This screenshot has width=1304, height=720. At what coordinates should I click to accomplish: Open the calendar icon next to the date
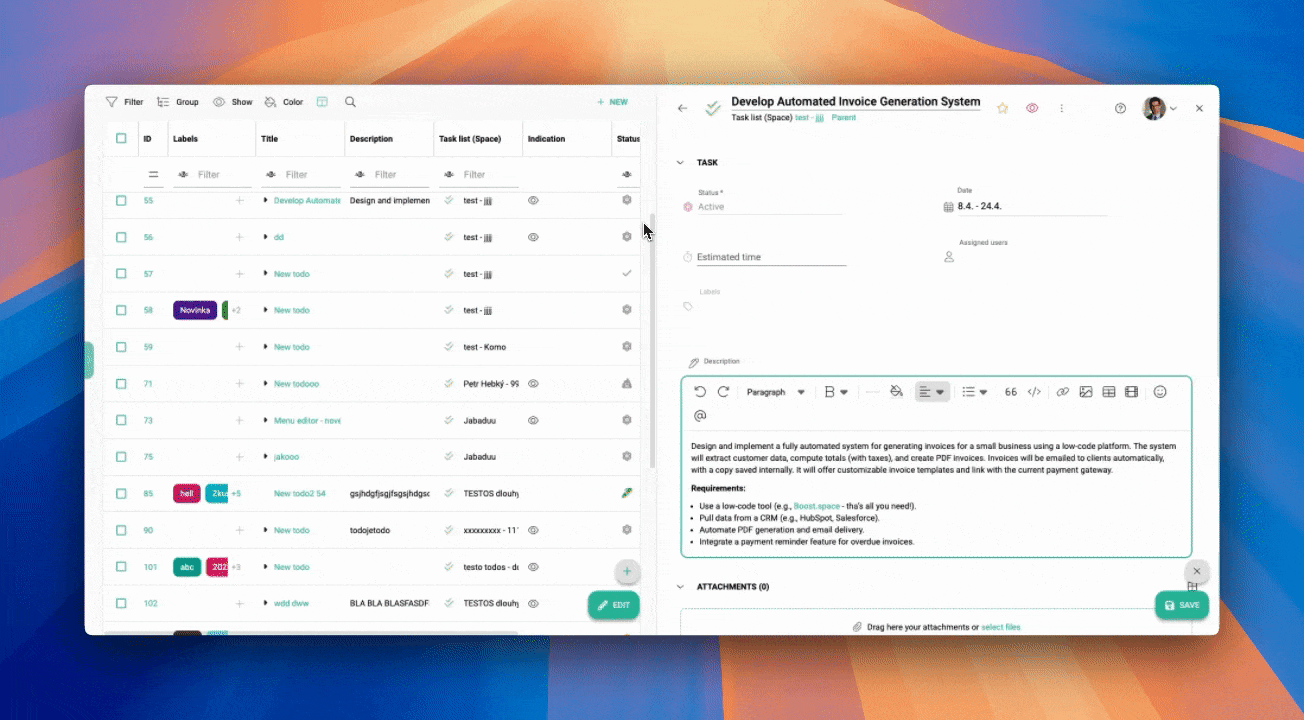(948, 206)
